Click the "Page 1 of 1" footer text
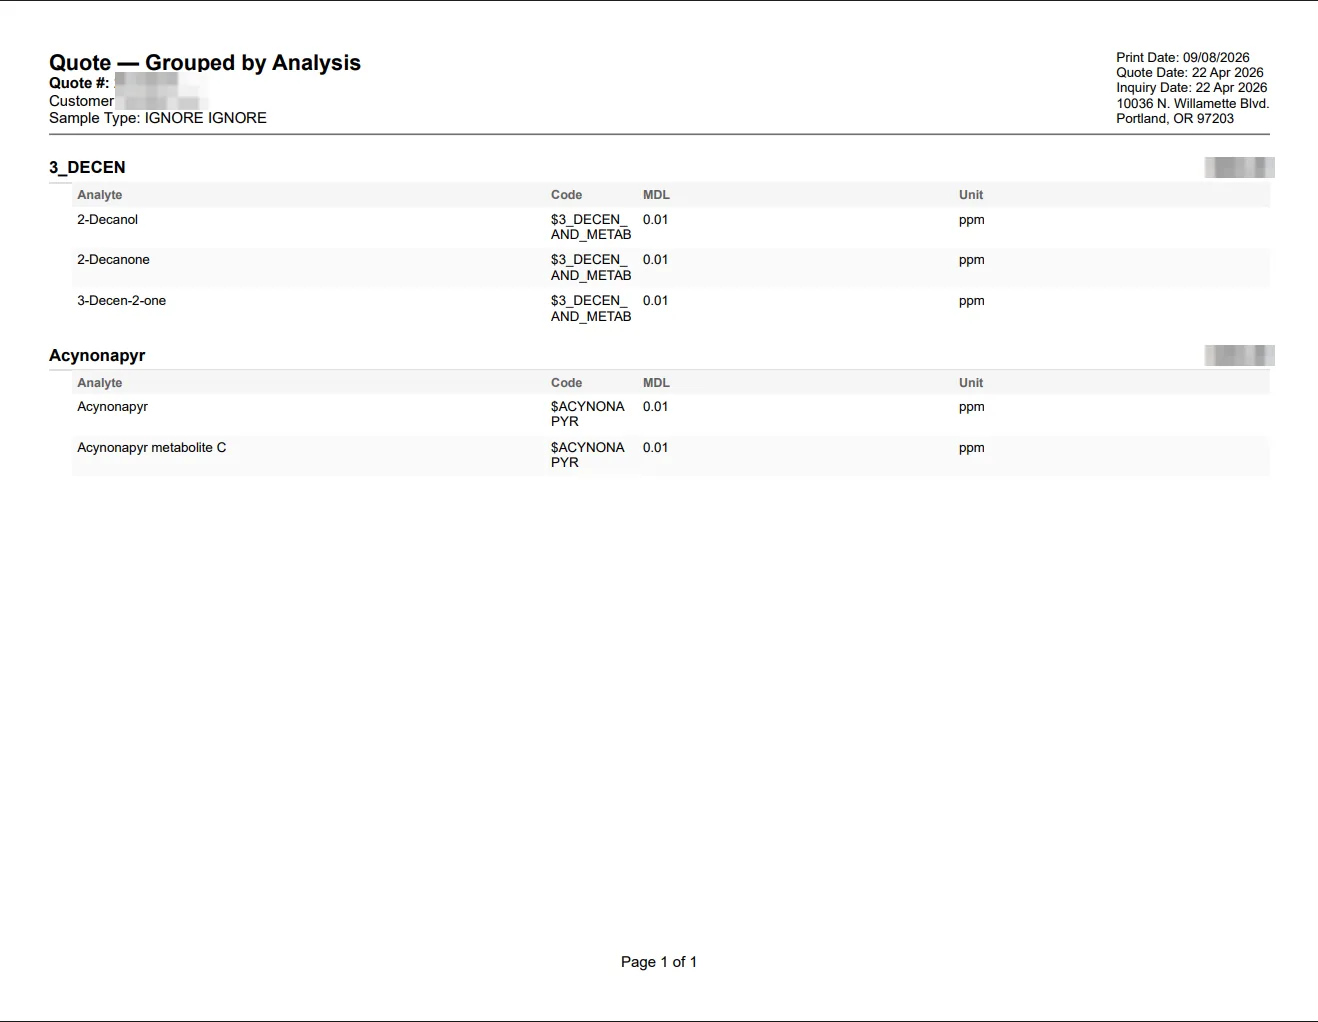 (659, 962)
